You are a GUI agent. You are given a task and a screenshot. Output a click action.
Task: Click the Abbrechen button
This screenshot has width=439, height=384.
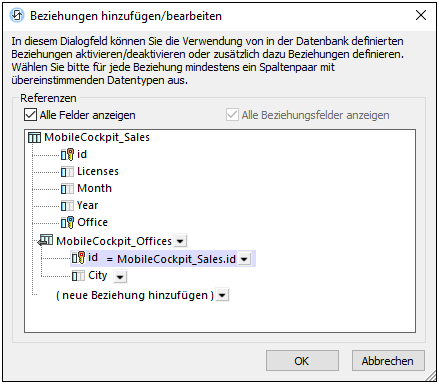click(388, 361)
